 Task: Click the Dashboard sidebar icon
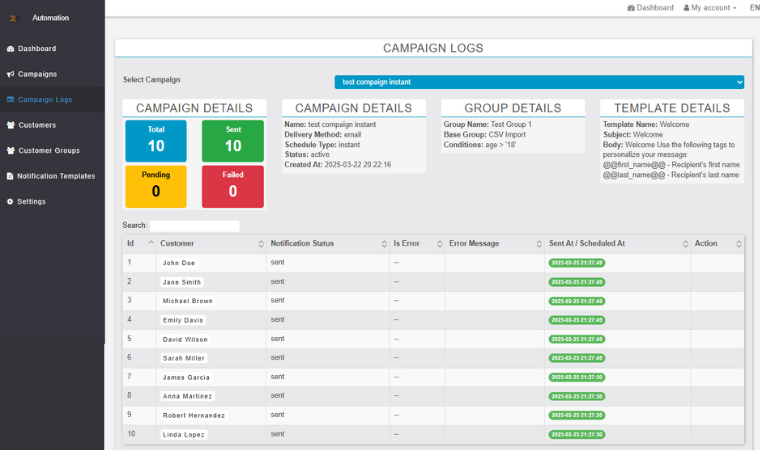point(10,48)
